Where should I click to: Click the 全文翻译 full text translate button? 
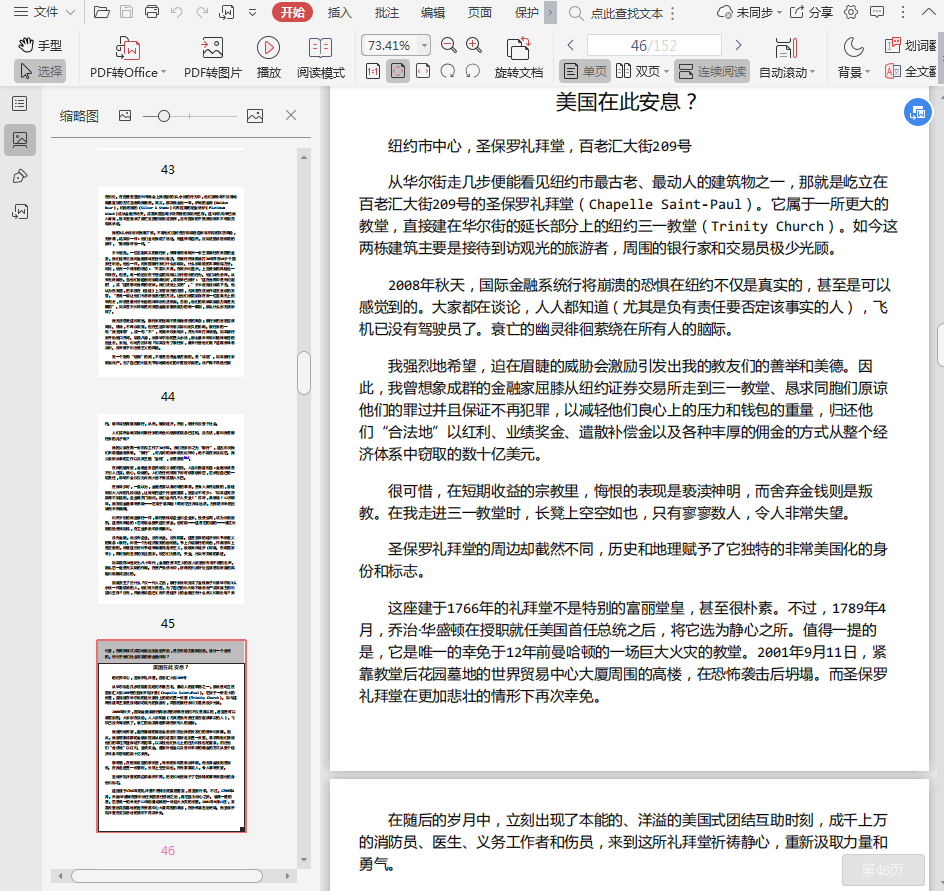[910, 72]
